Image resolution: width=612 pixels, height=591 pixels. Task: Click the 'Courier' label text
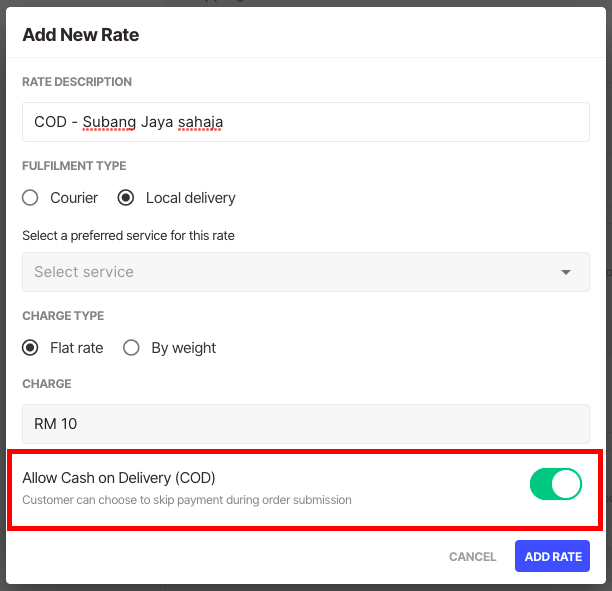click(x=74, y=198)
